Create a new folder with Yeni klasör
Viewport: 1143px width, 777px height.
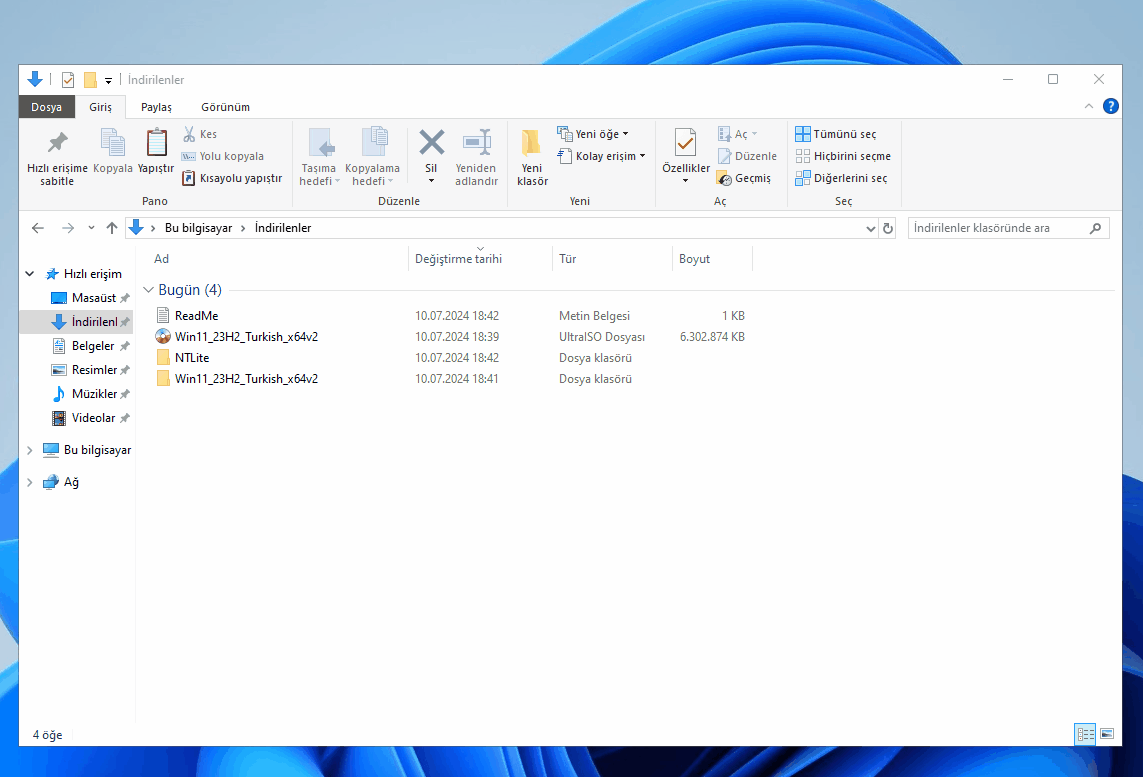click(532, 157)
